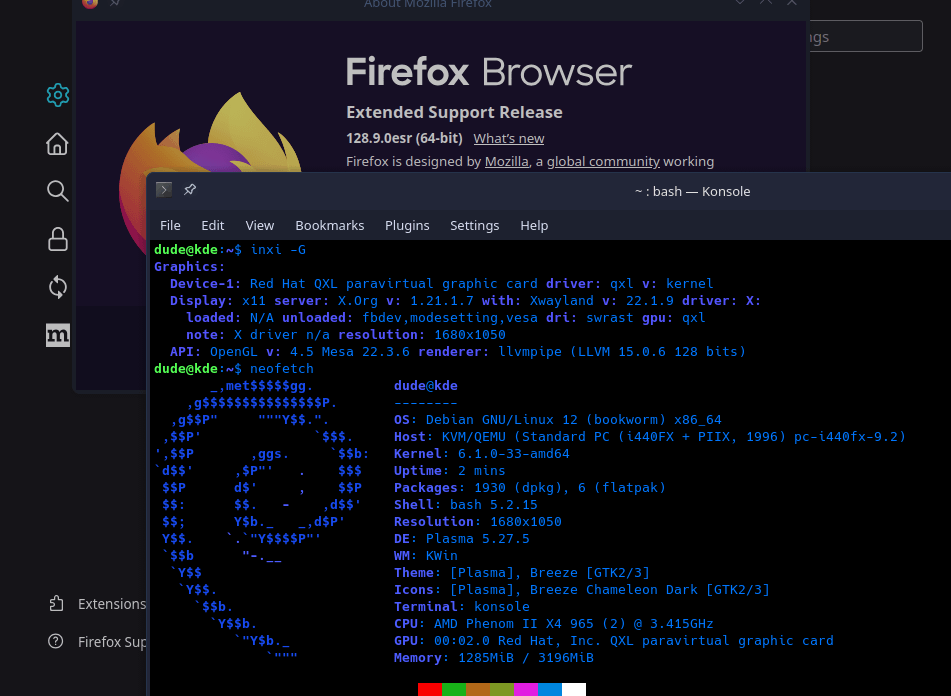Click the Konsole title "~ : bash — Konsole"
Screen dimensions: 951x696
[693, 192]
